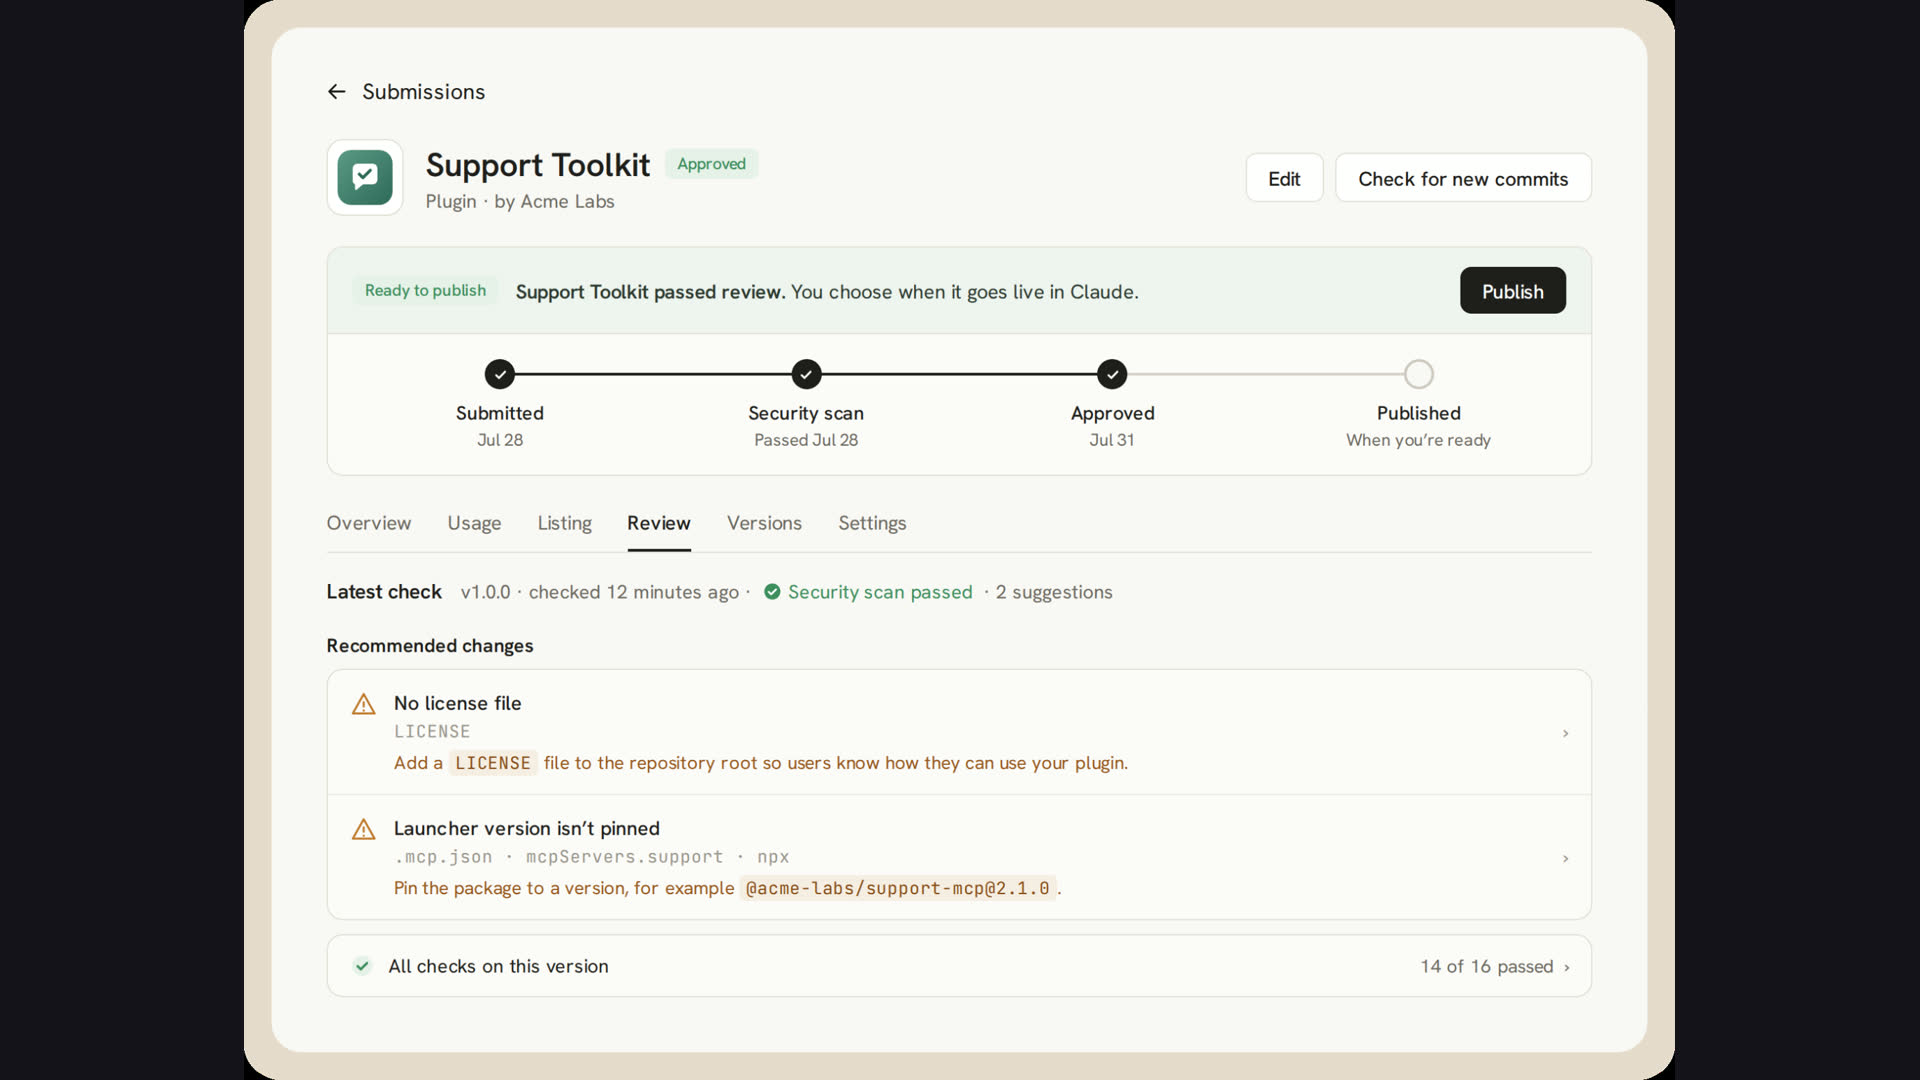This screenshot has height=1080, width=1920.
Task: Click the '.mcp.json · mcpServers.support · npx' path
Action: click(x=592, y=857)
